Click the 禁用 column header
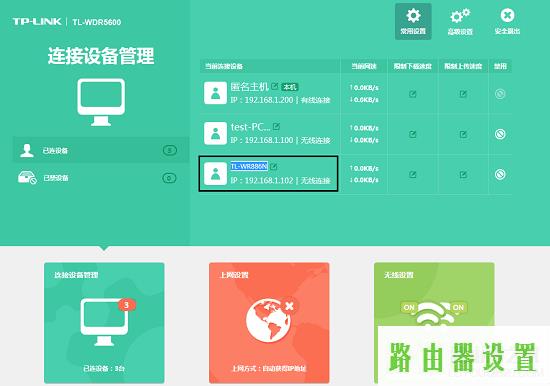 point(500,66)
